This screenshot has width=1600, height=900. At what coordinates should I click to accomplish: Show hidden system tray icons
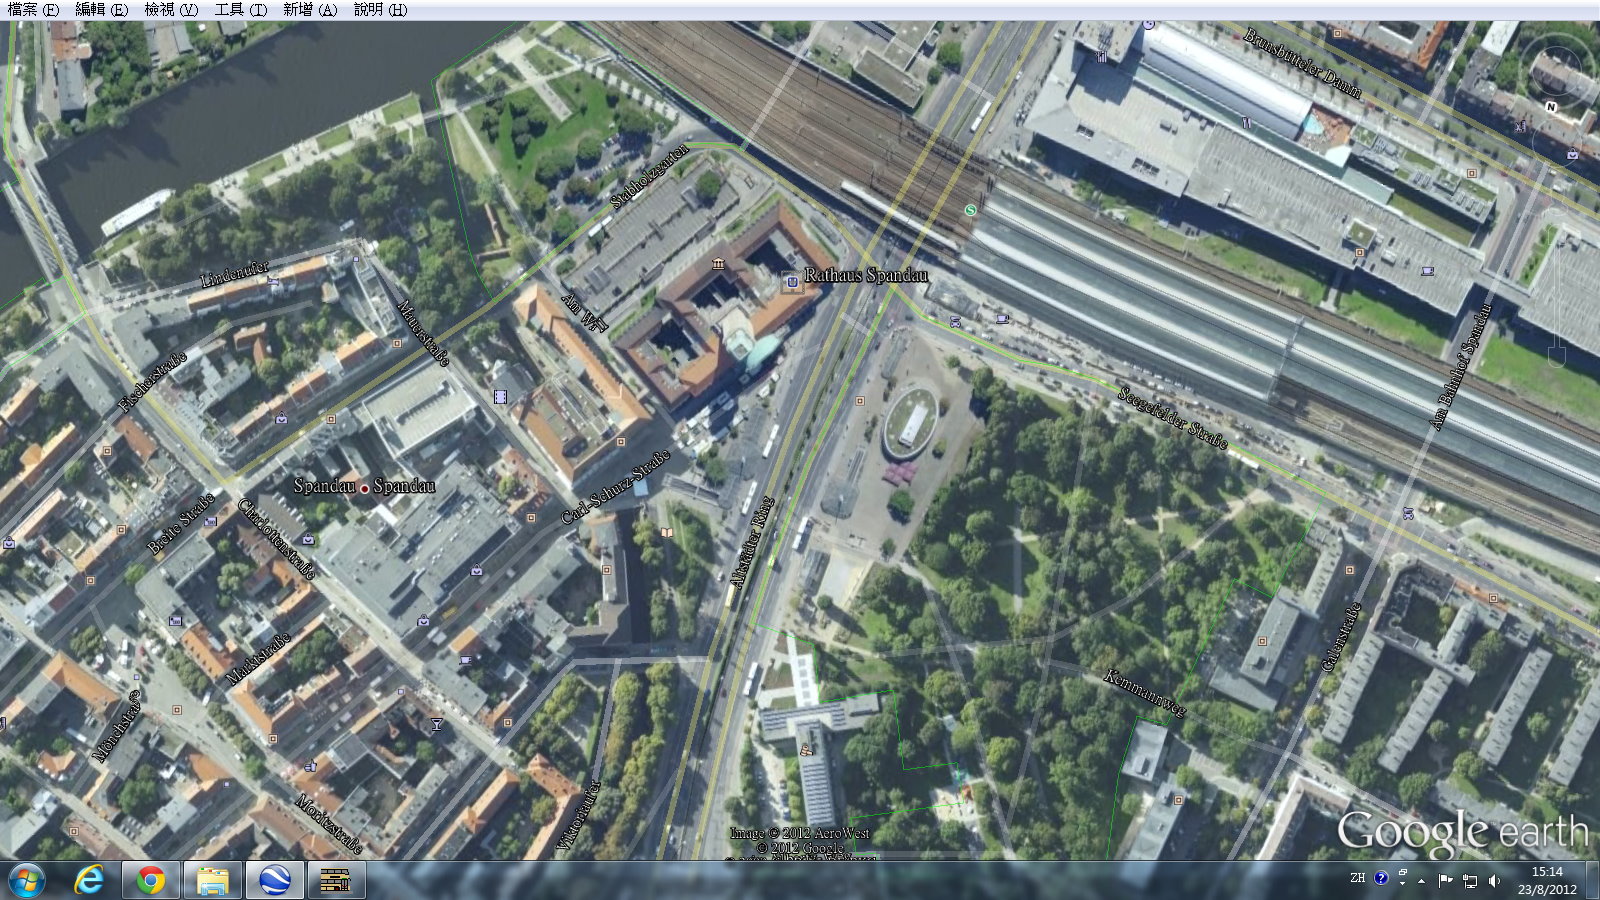[x=1422, y=881]
